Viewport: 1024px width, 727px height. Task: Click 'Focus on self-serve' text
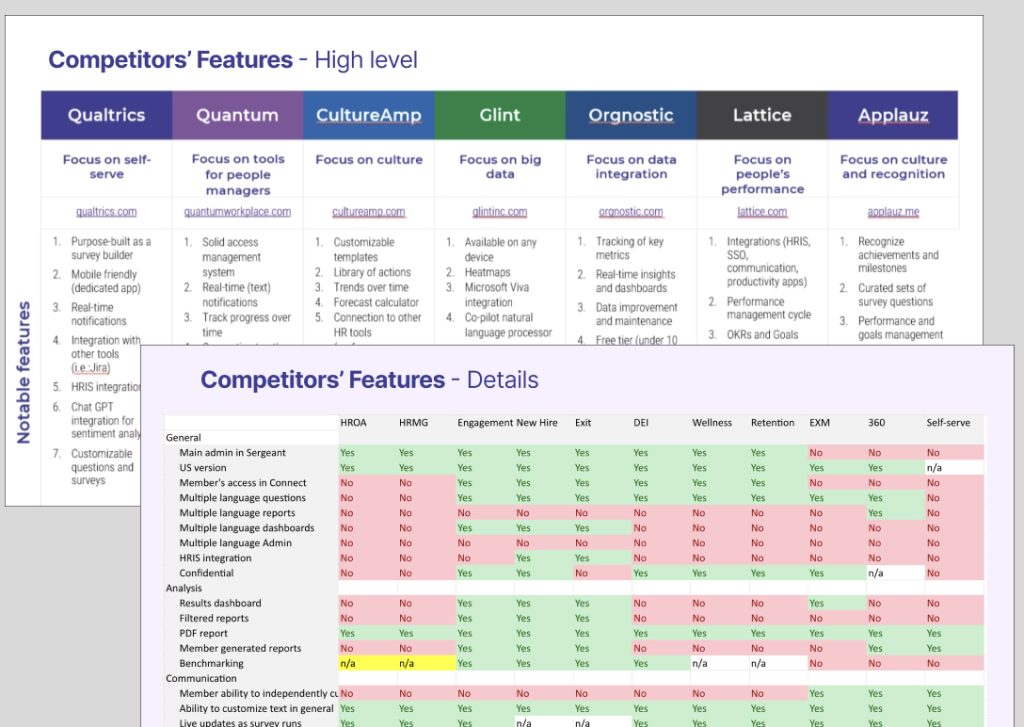pos(106,167)
